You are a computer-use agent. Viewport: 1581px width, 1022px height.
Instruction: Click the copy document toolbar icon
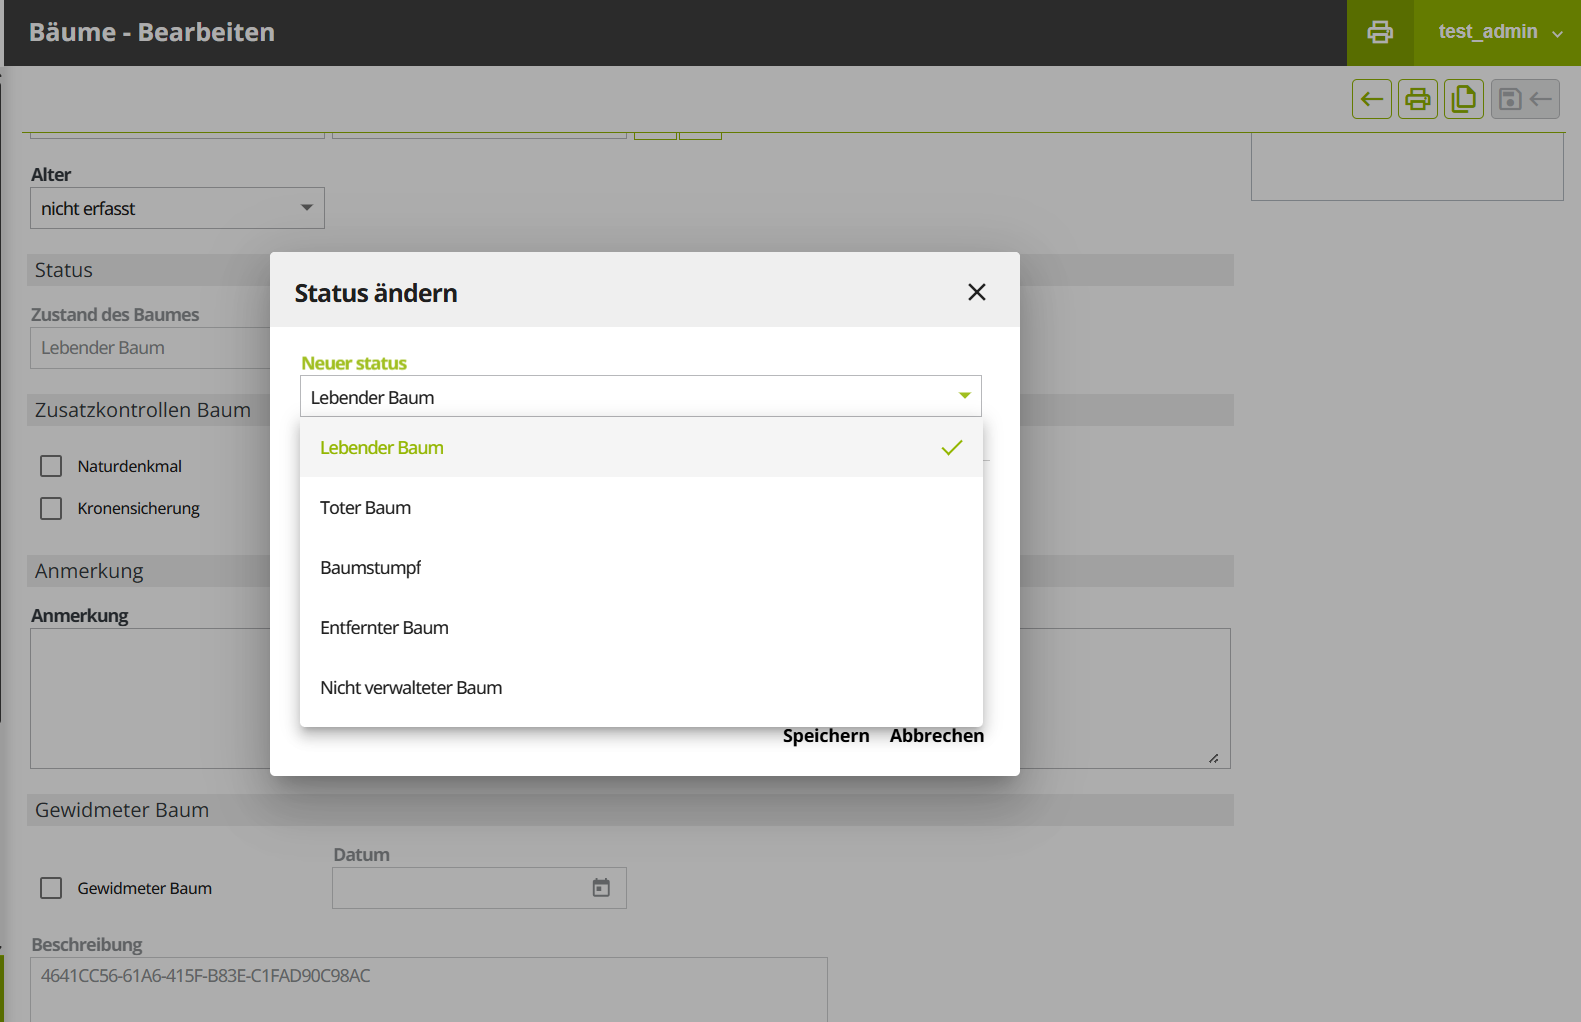click(x=1464, y=99)
